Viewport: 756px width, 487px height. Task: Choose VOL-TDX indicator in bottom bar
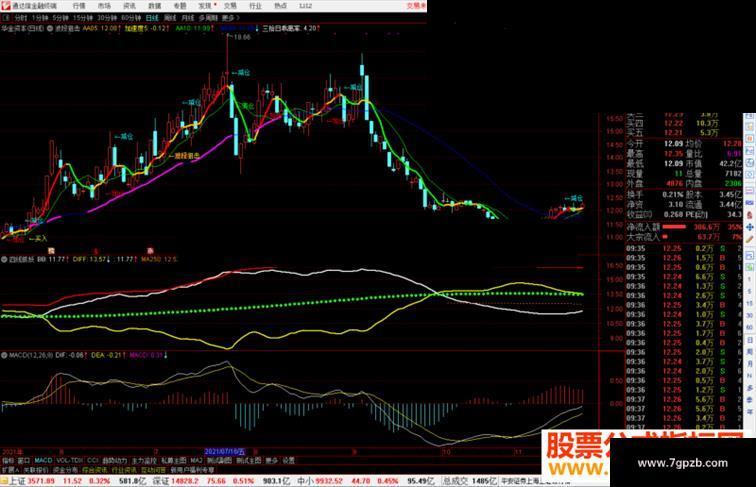(x=70, y=461)
